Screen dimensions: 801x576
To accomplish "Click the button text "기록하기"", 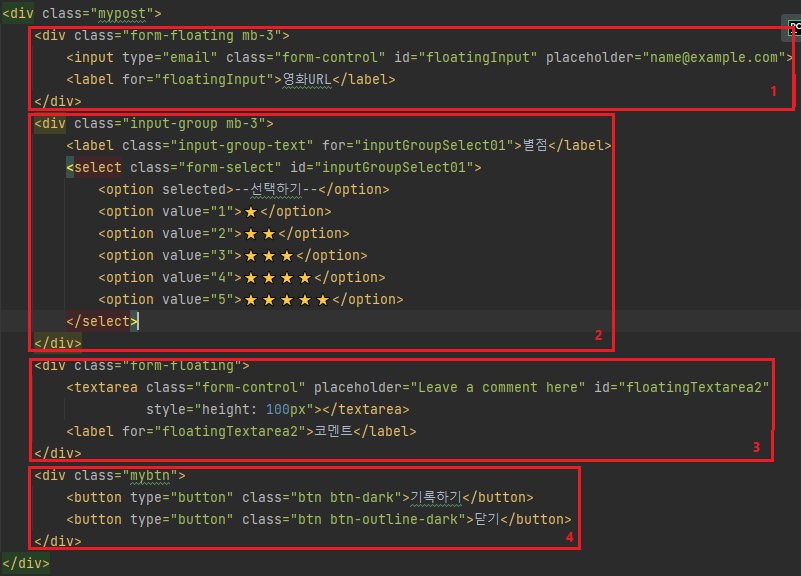I will point(436,498).
